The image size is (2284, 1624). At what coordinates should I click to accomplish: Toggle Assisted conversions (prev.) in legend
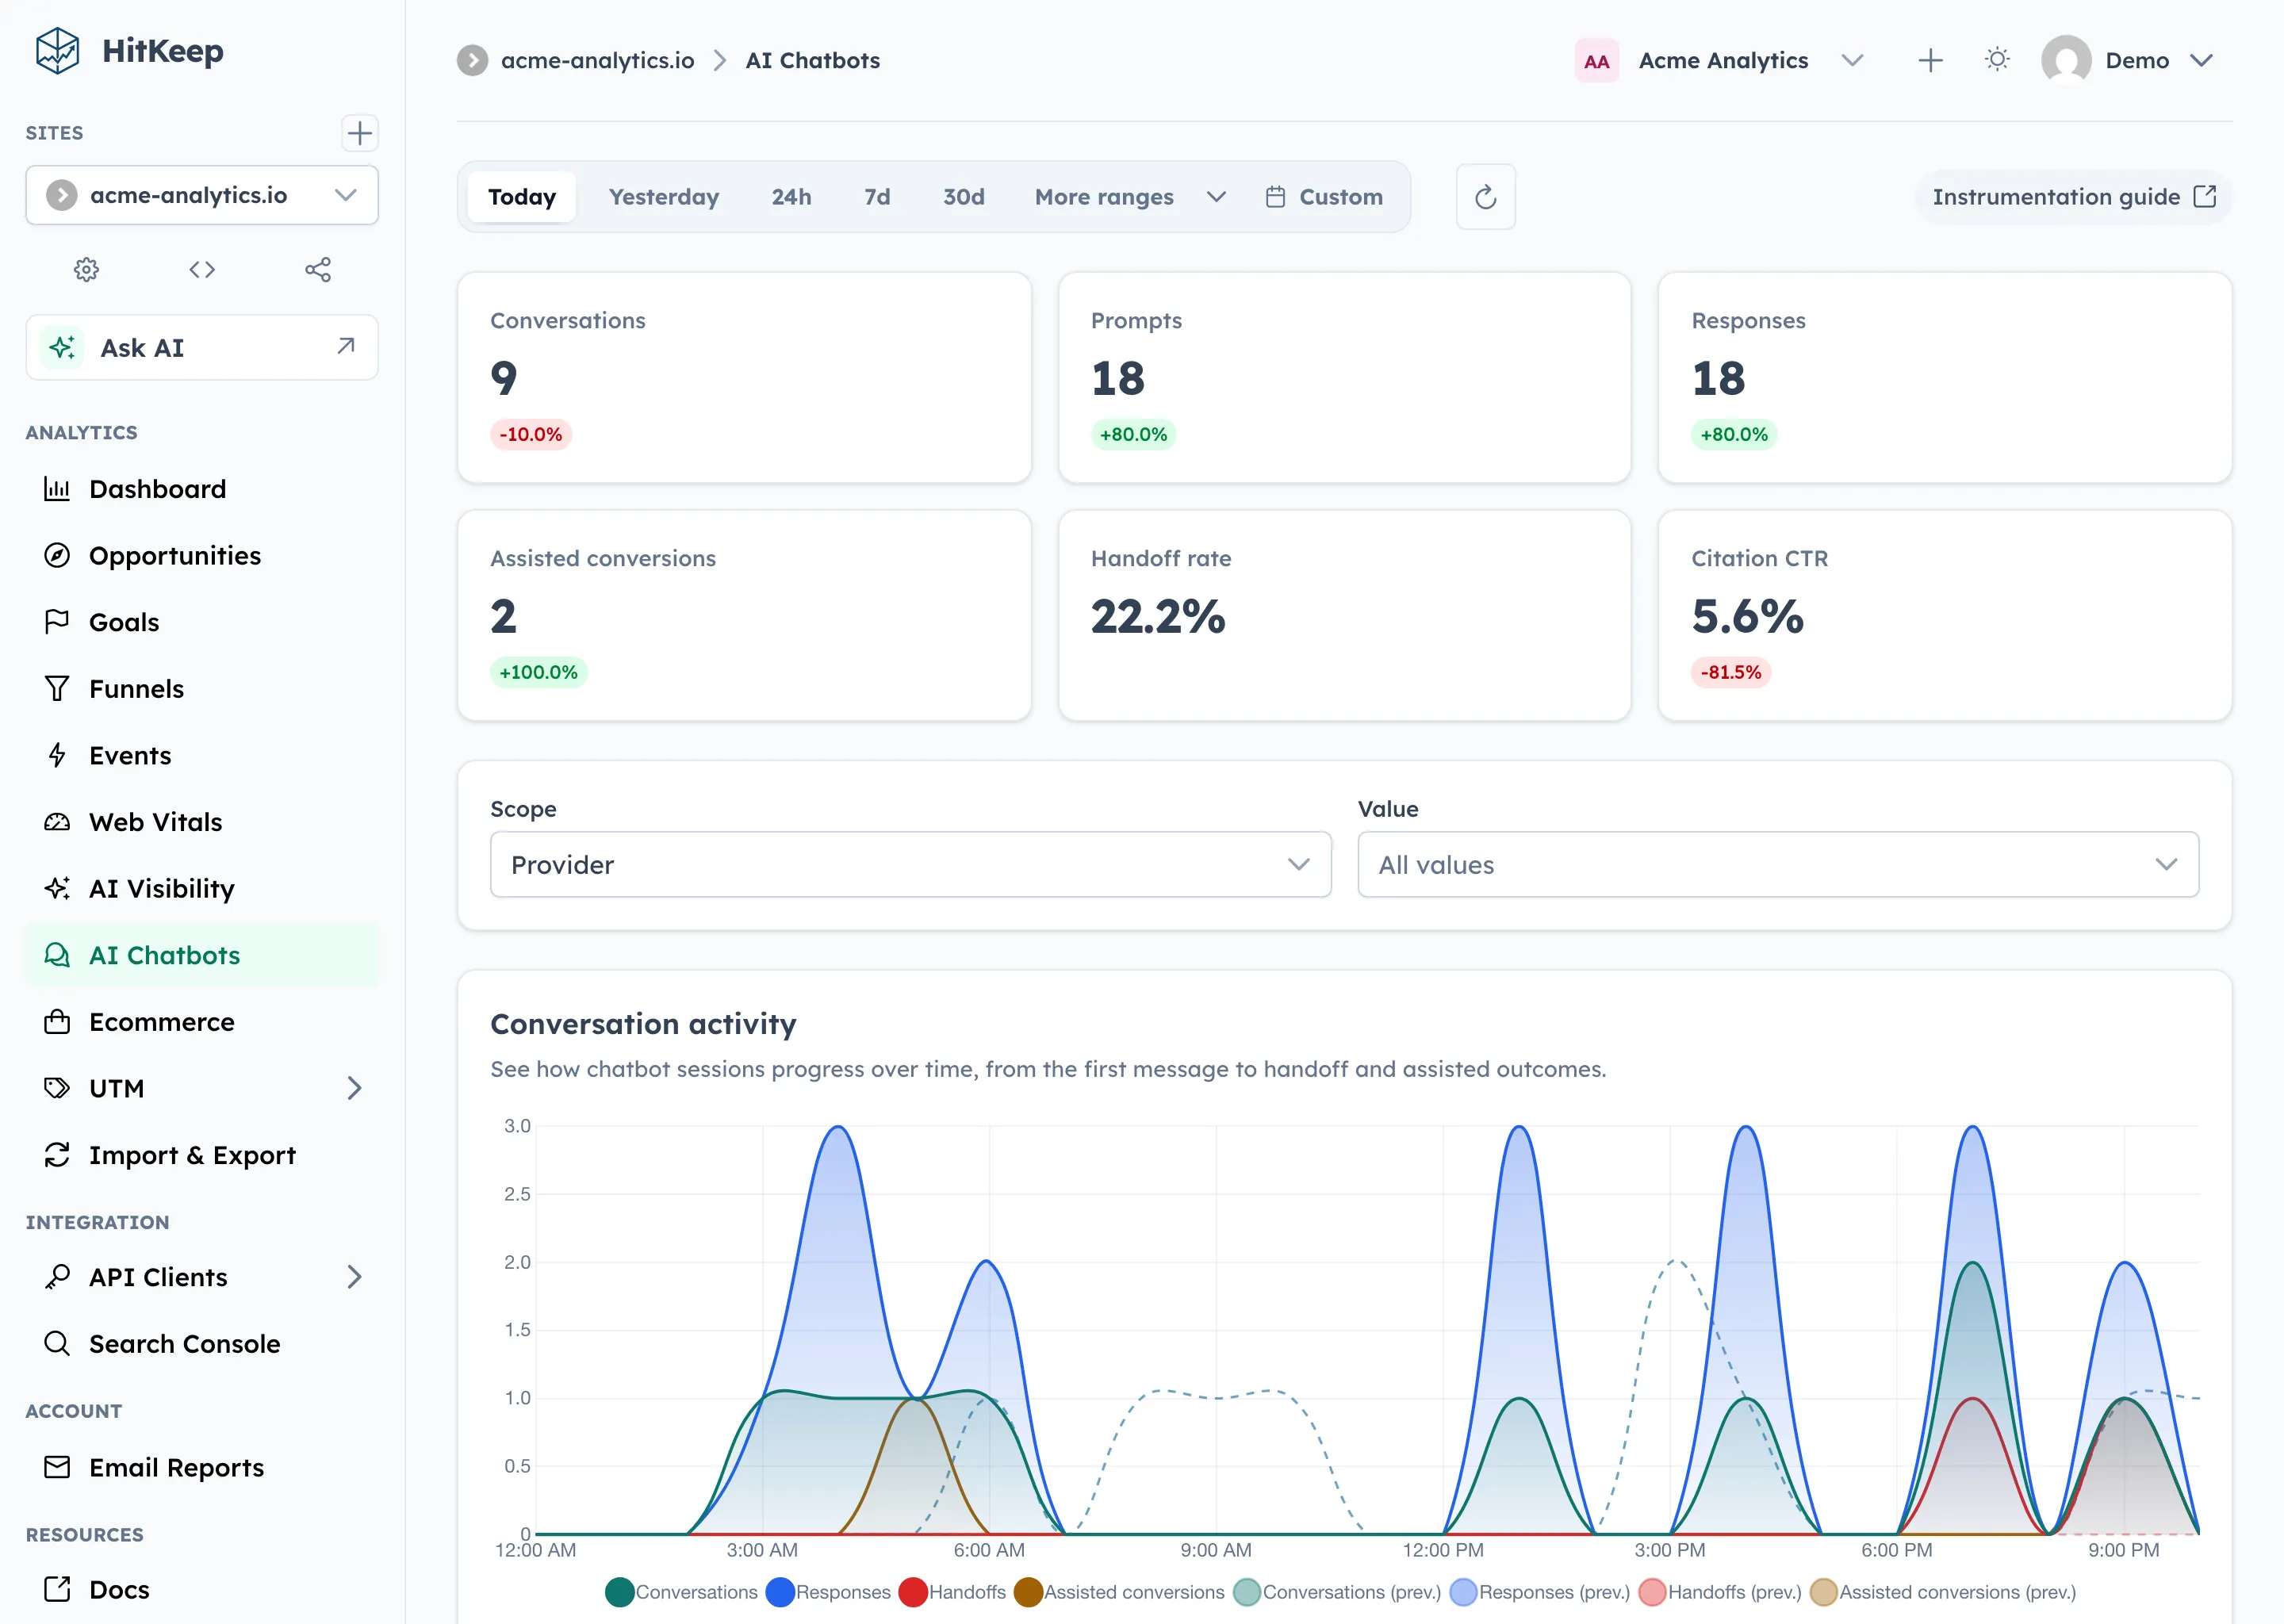tap(1943, 1592)
